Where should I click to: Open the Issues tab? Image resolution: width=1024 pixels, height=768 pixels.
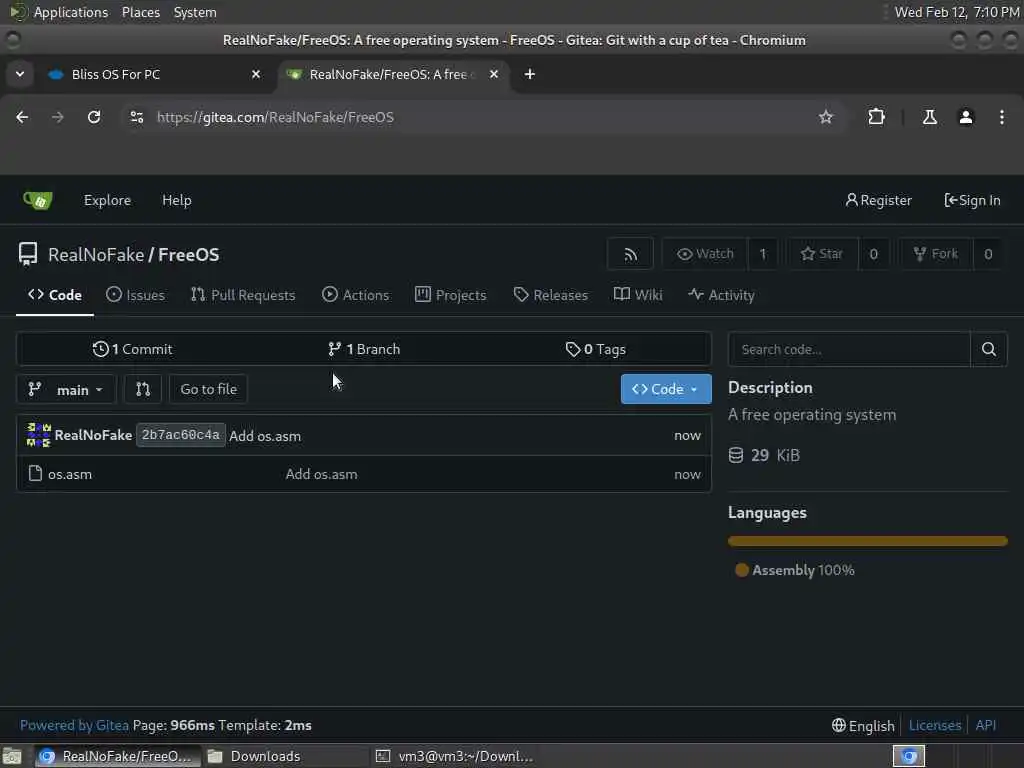(135, 295)
